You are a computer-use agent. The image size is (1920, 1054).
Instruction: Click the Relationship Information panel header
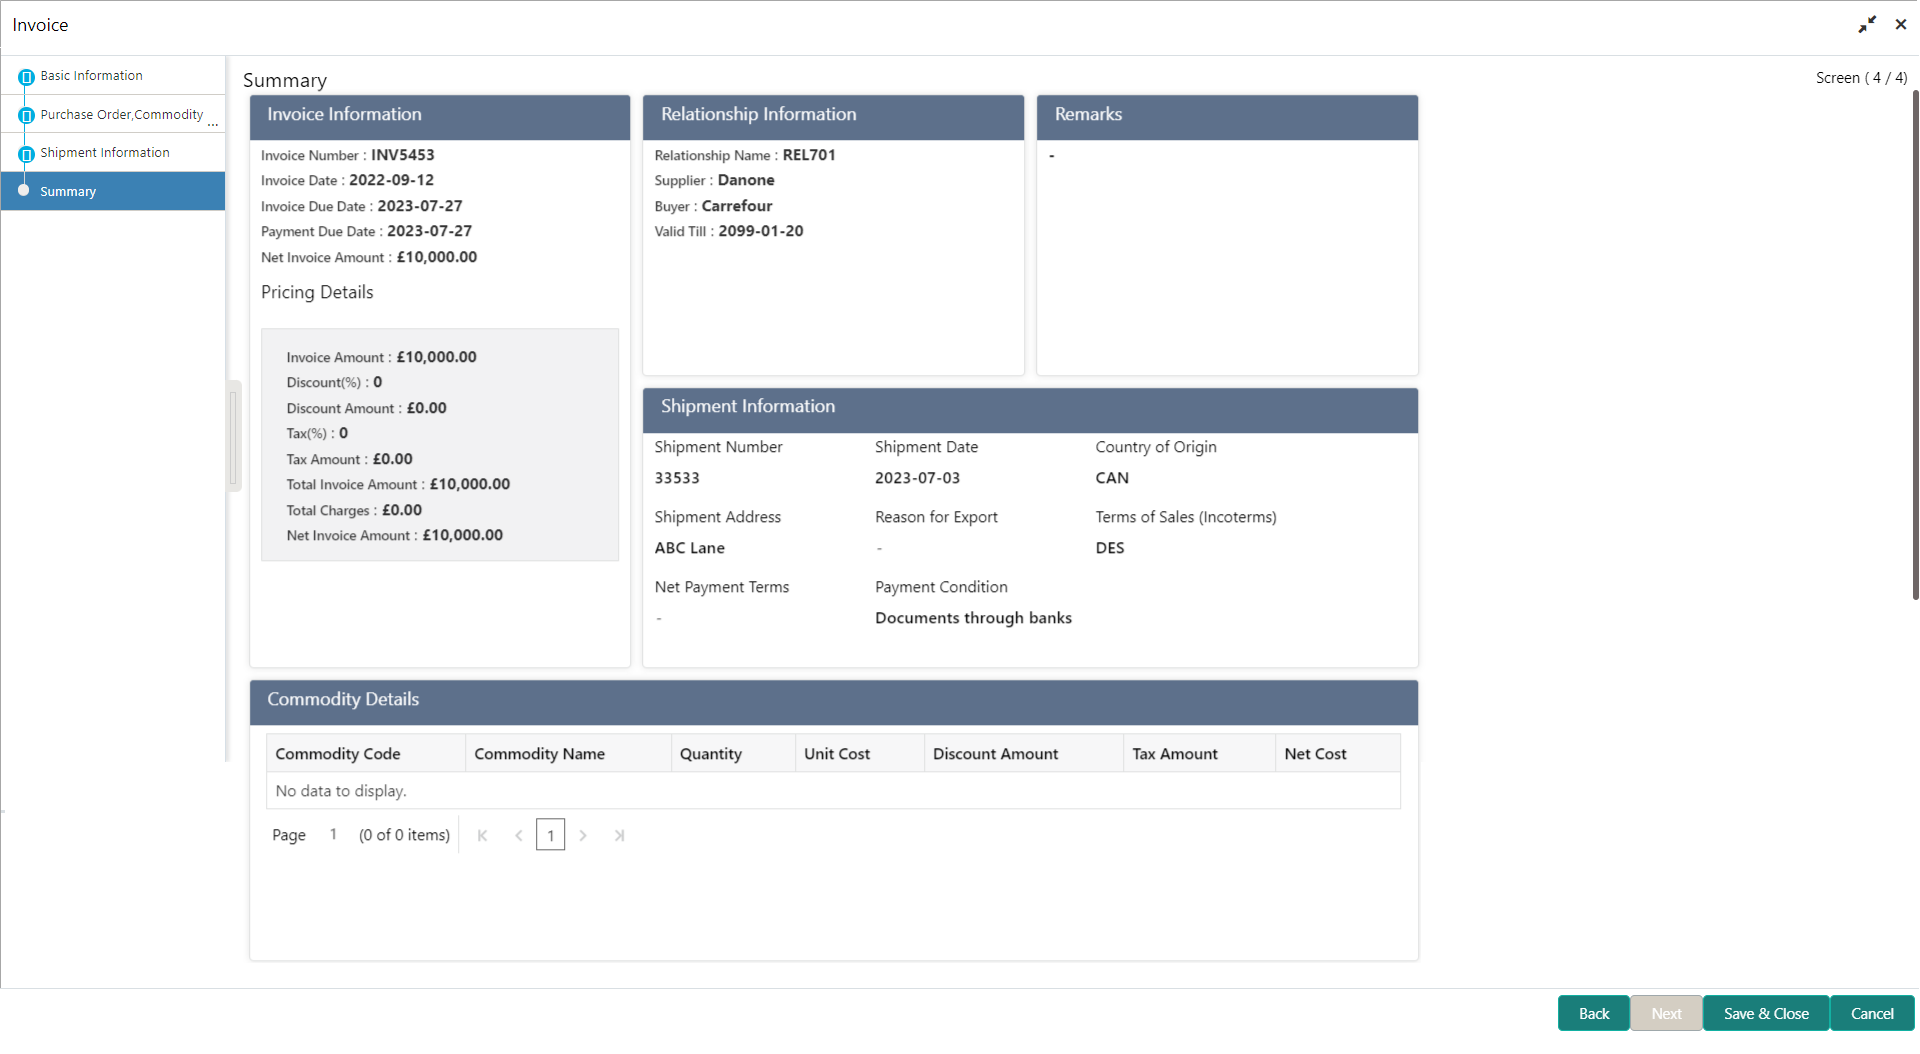coord(833,117)
